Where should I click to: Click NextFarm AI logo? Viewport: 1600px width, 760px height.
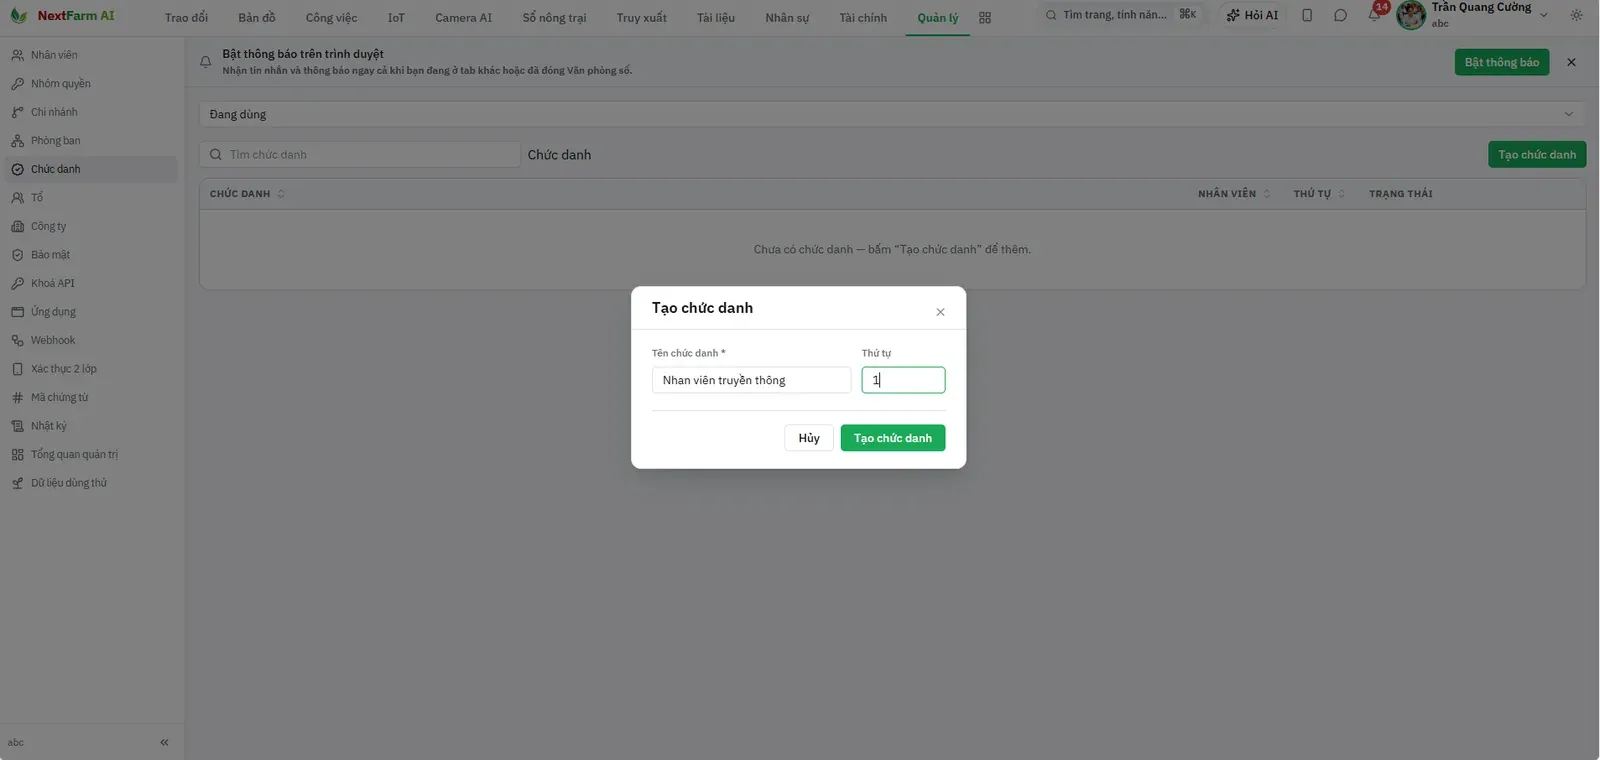63,16
